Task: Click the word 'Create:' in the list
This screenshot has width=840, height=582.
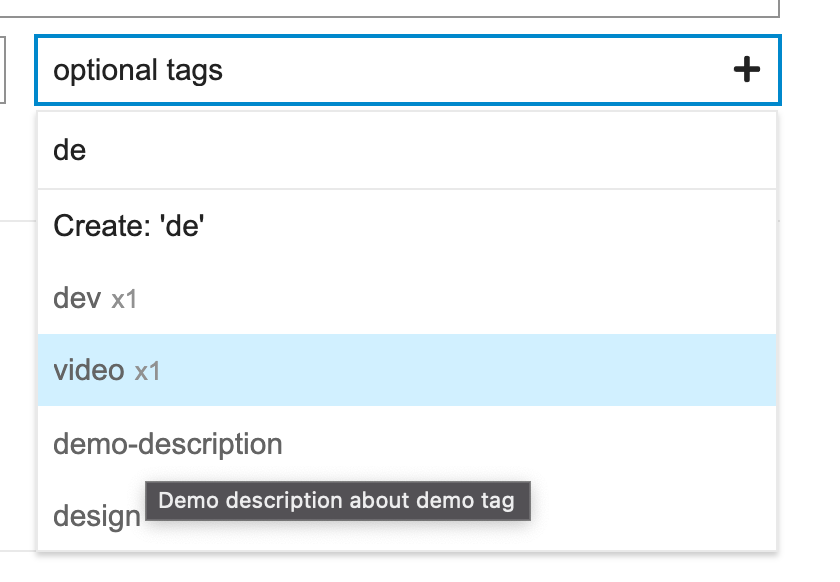Action: pos(102,226)
